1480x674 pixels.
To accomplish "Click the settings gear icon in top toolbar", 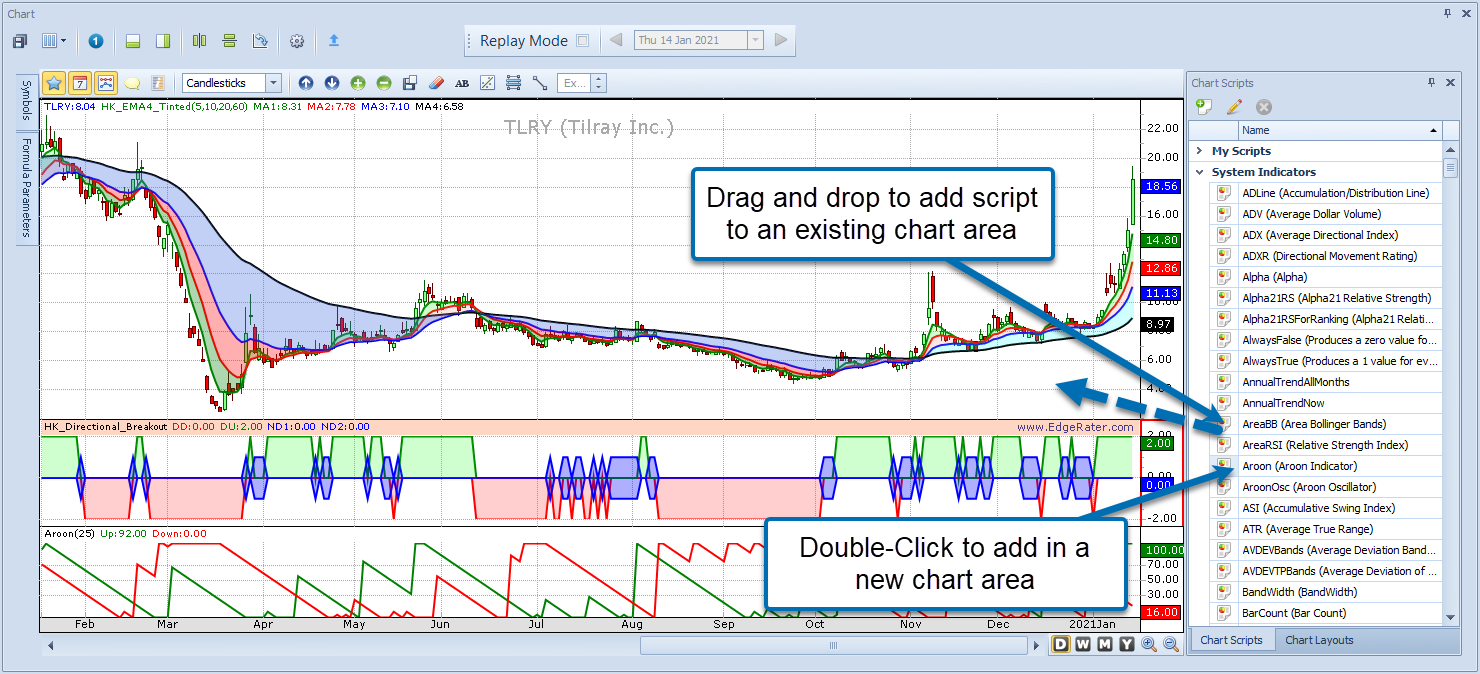I will 297,41.
